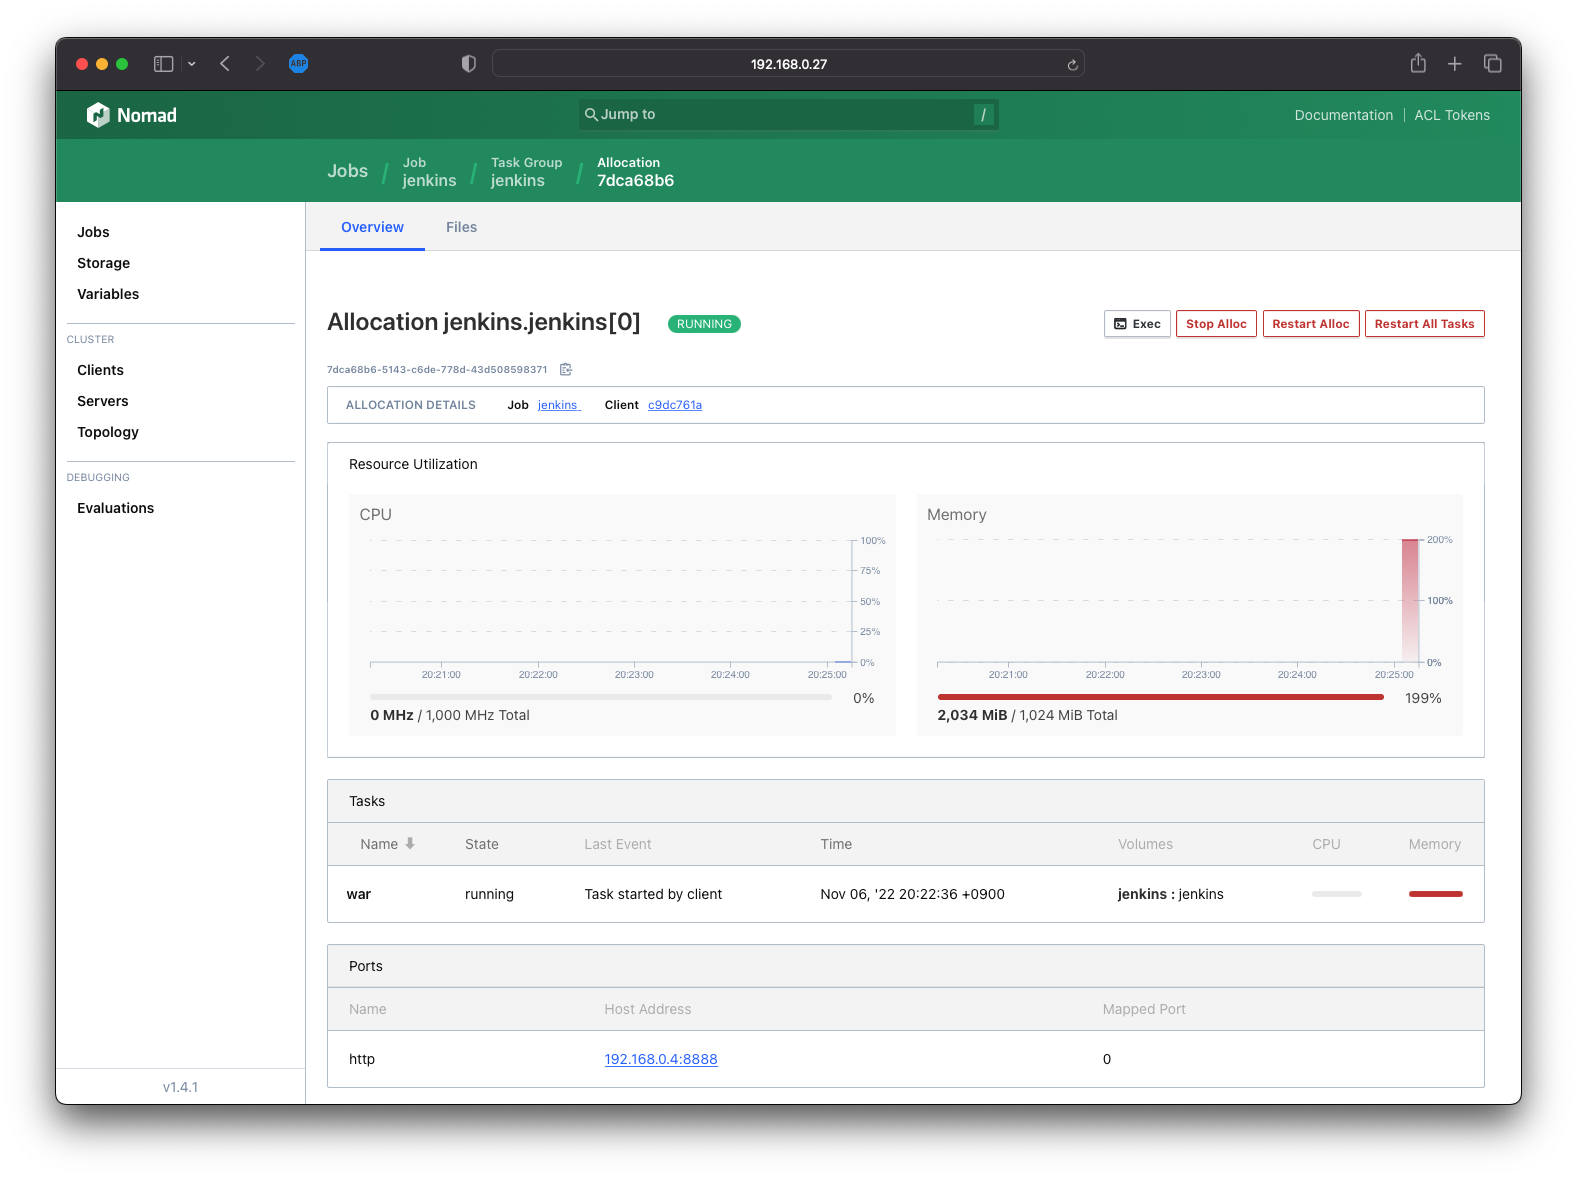
Task: Click the Exec button
Action: pyautogui.click(x=1137, y=324)
